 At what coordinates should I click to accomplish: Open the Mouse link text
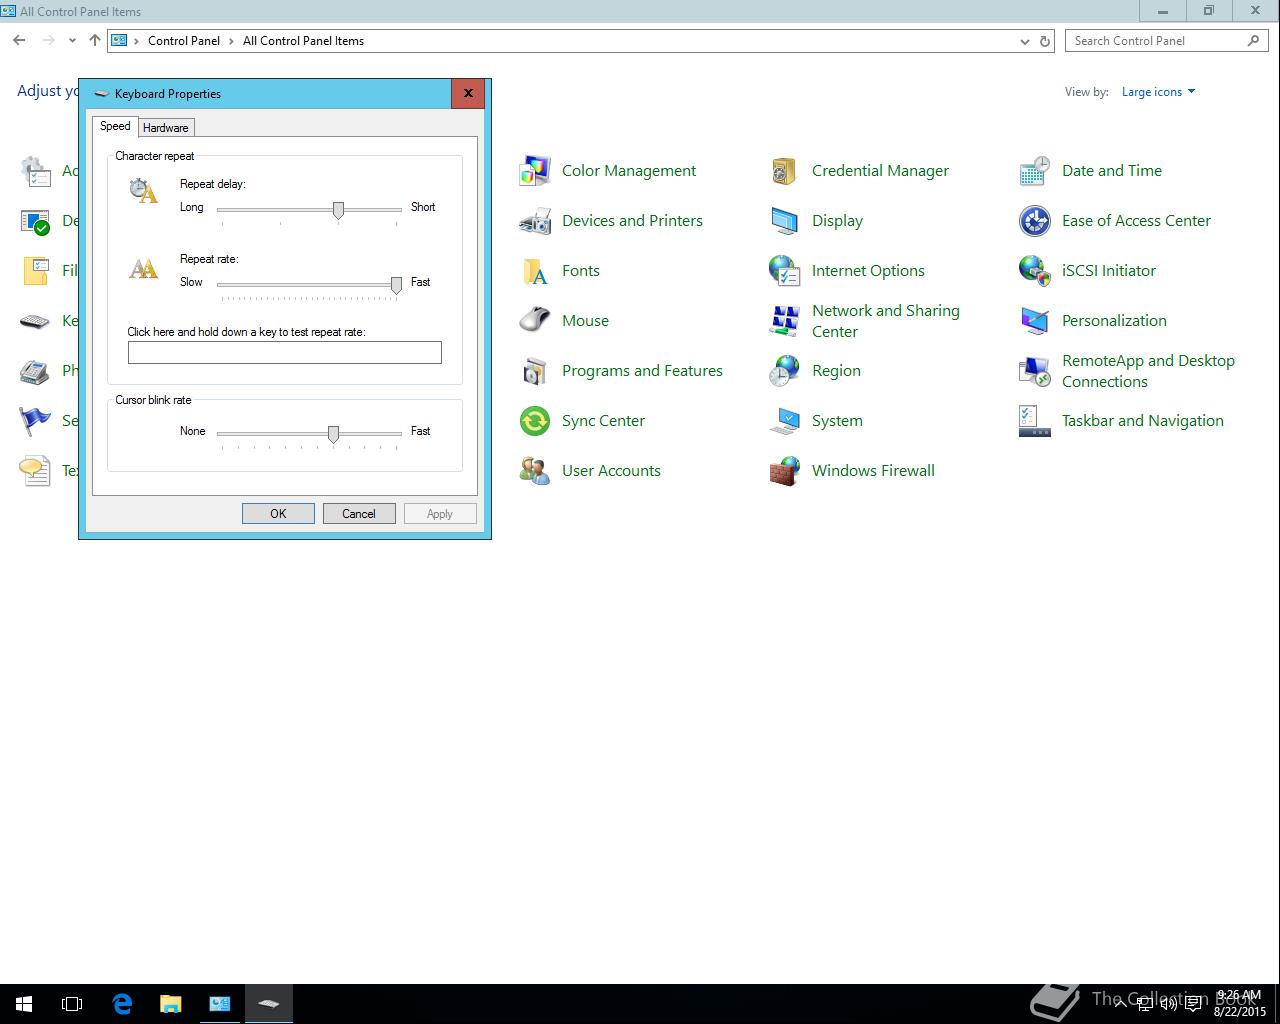[x=585, y=321]
